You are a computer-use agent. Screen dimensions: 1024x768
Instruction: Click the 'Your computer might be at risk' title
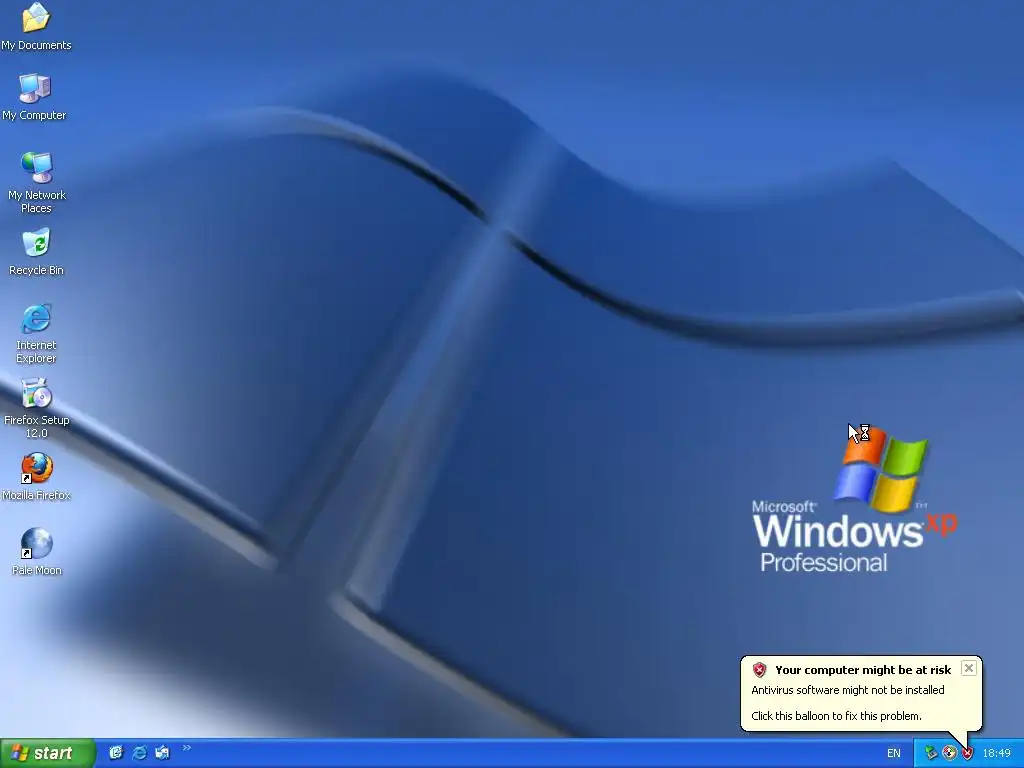pos(863,669)
